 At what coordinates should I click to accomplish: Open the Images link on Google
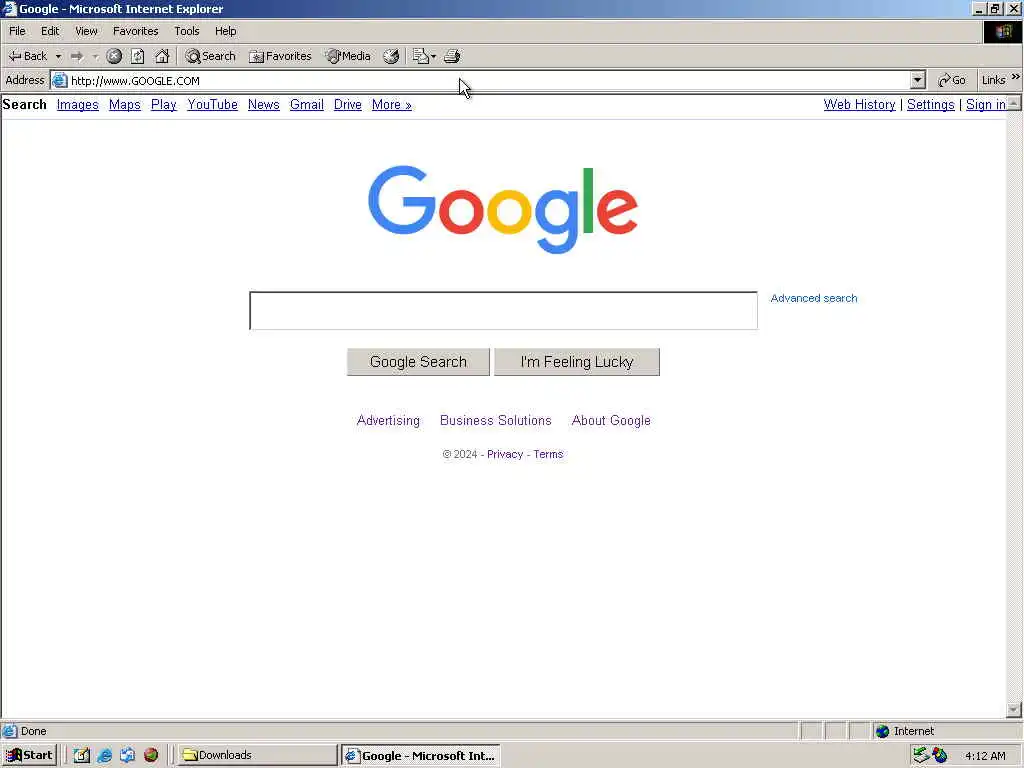click(78, 104)
